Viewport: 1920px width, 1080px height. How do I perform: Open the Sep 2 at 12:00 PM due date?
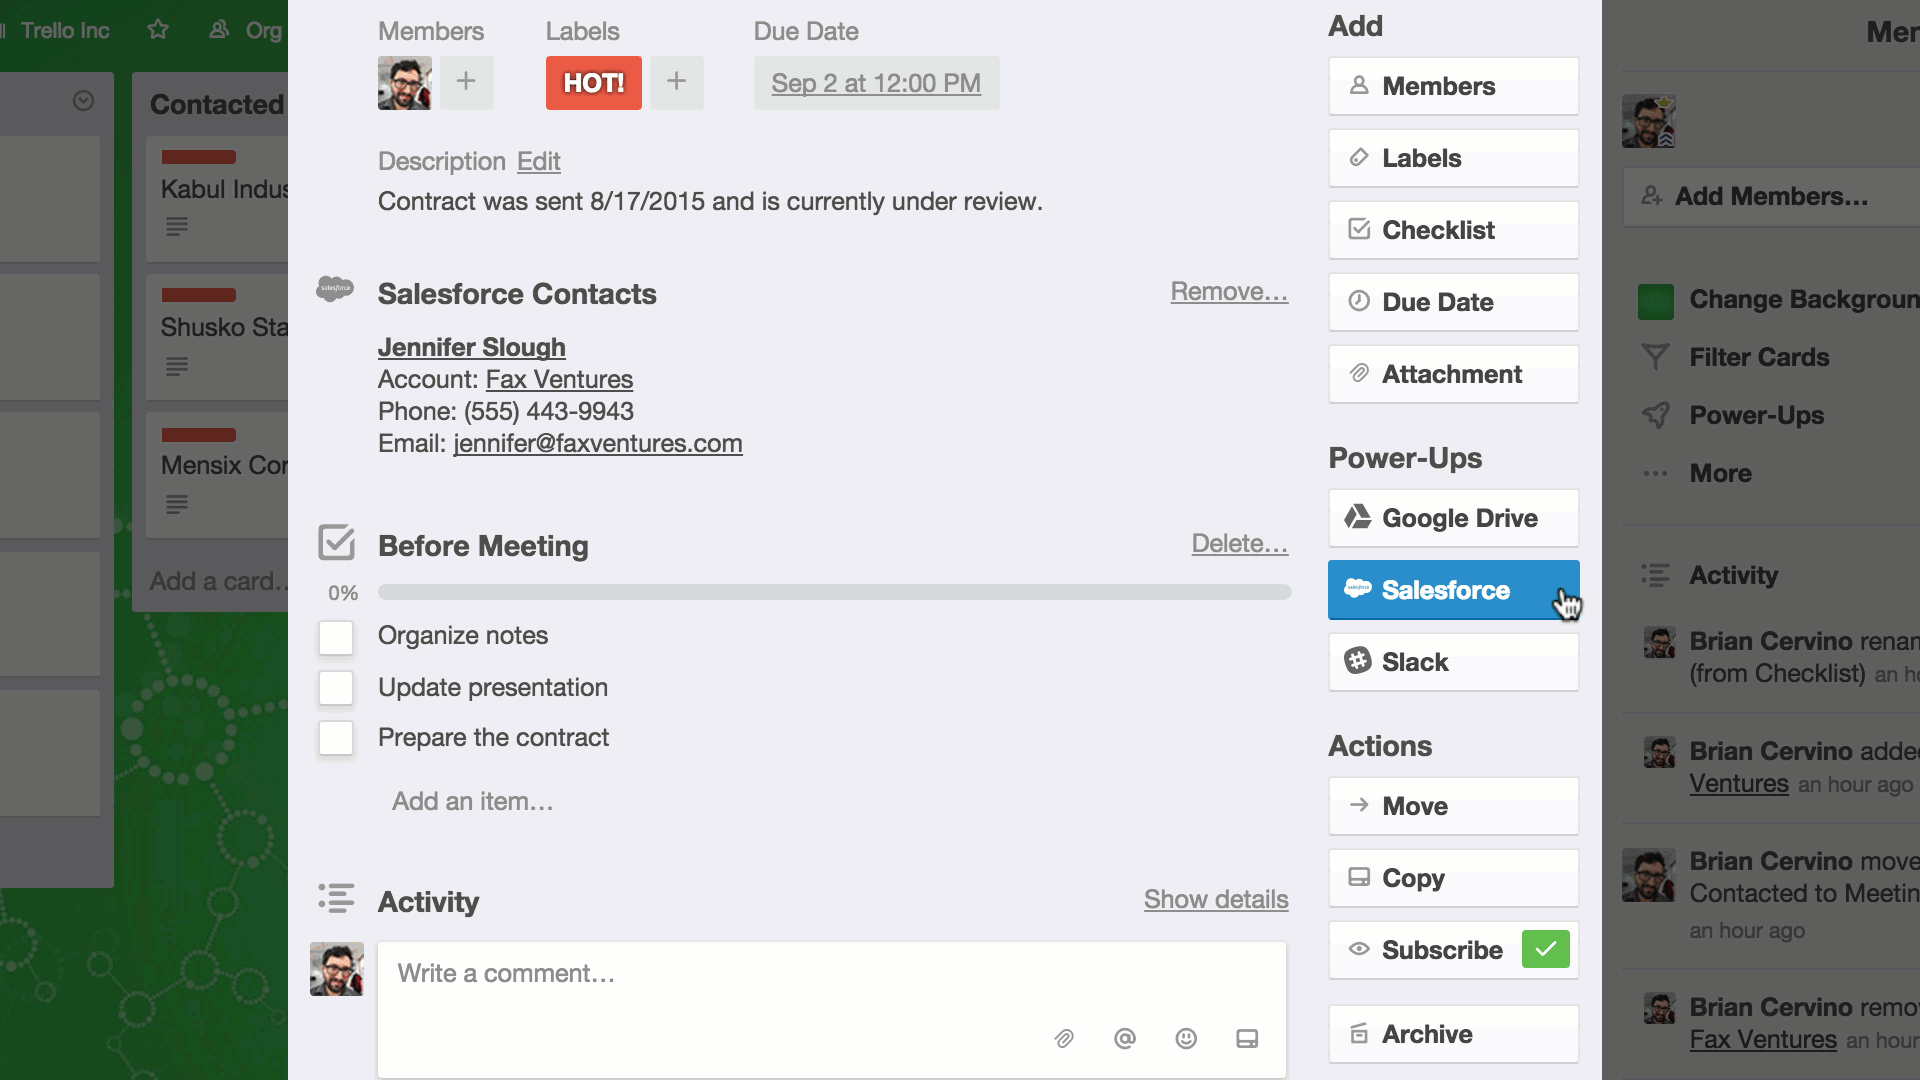click(x=876, y=83)
